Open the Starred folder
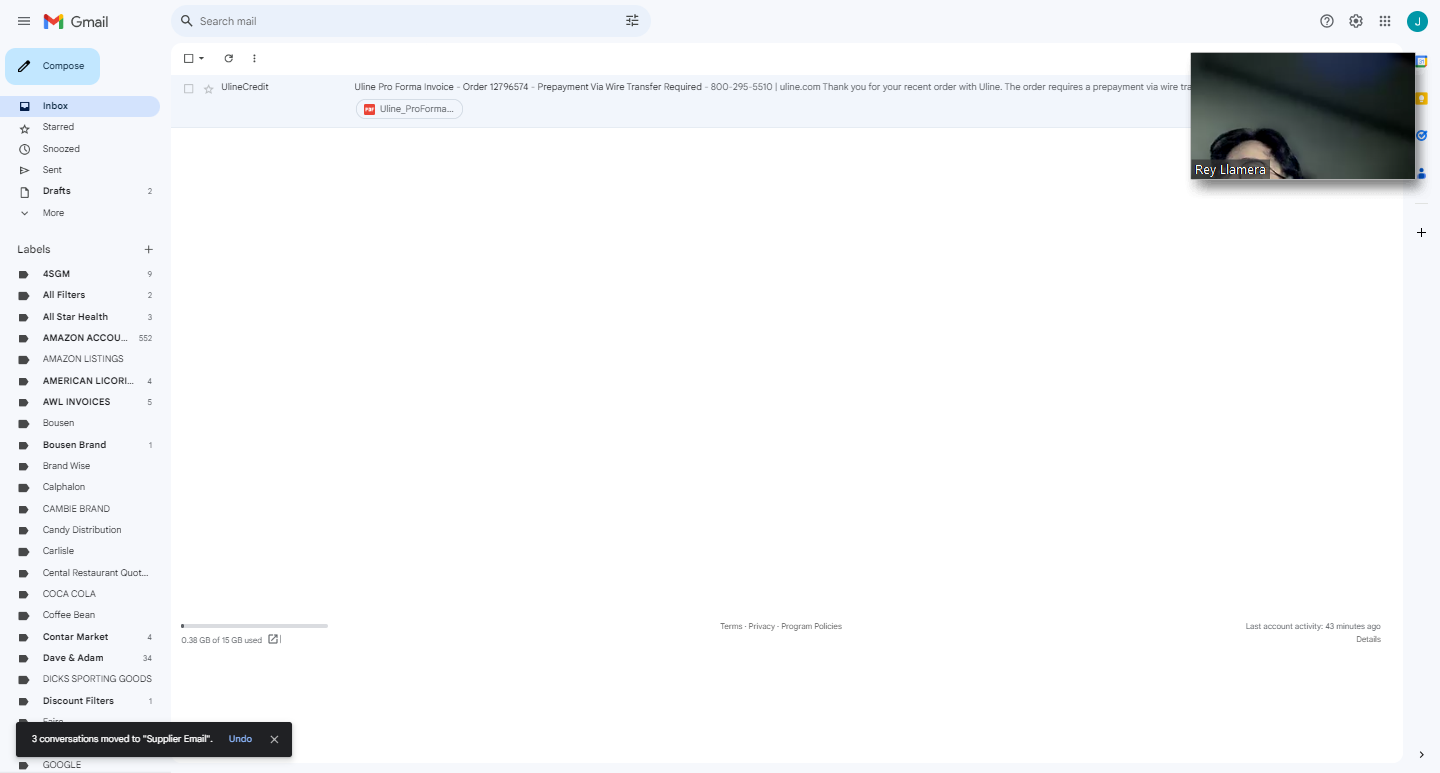The image size is (1440, 773). click(x=80, y=127)
